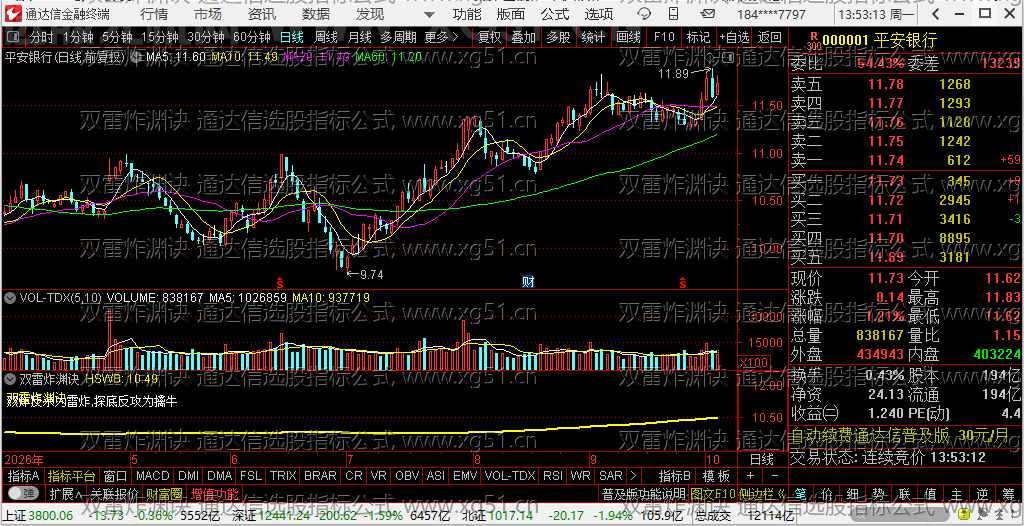The height and width of the screenshot is (526, 1024).
Task: Select the 15分钟 period
Action: click(159, 37)
